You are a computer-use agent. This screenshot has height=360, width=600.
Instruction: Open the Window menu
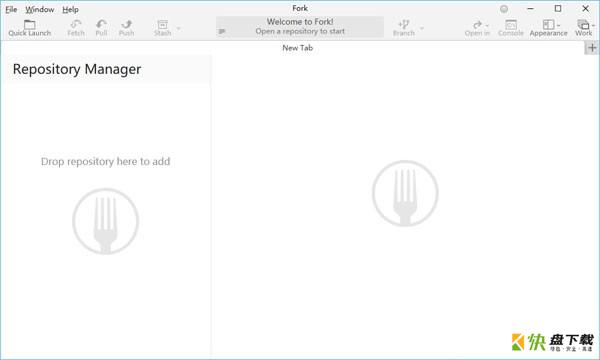tap(40, 10)
